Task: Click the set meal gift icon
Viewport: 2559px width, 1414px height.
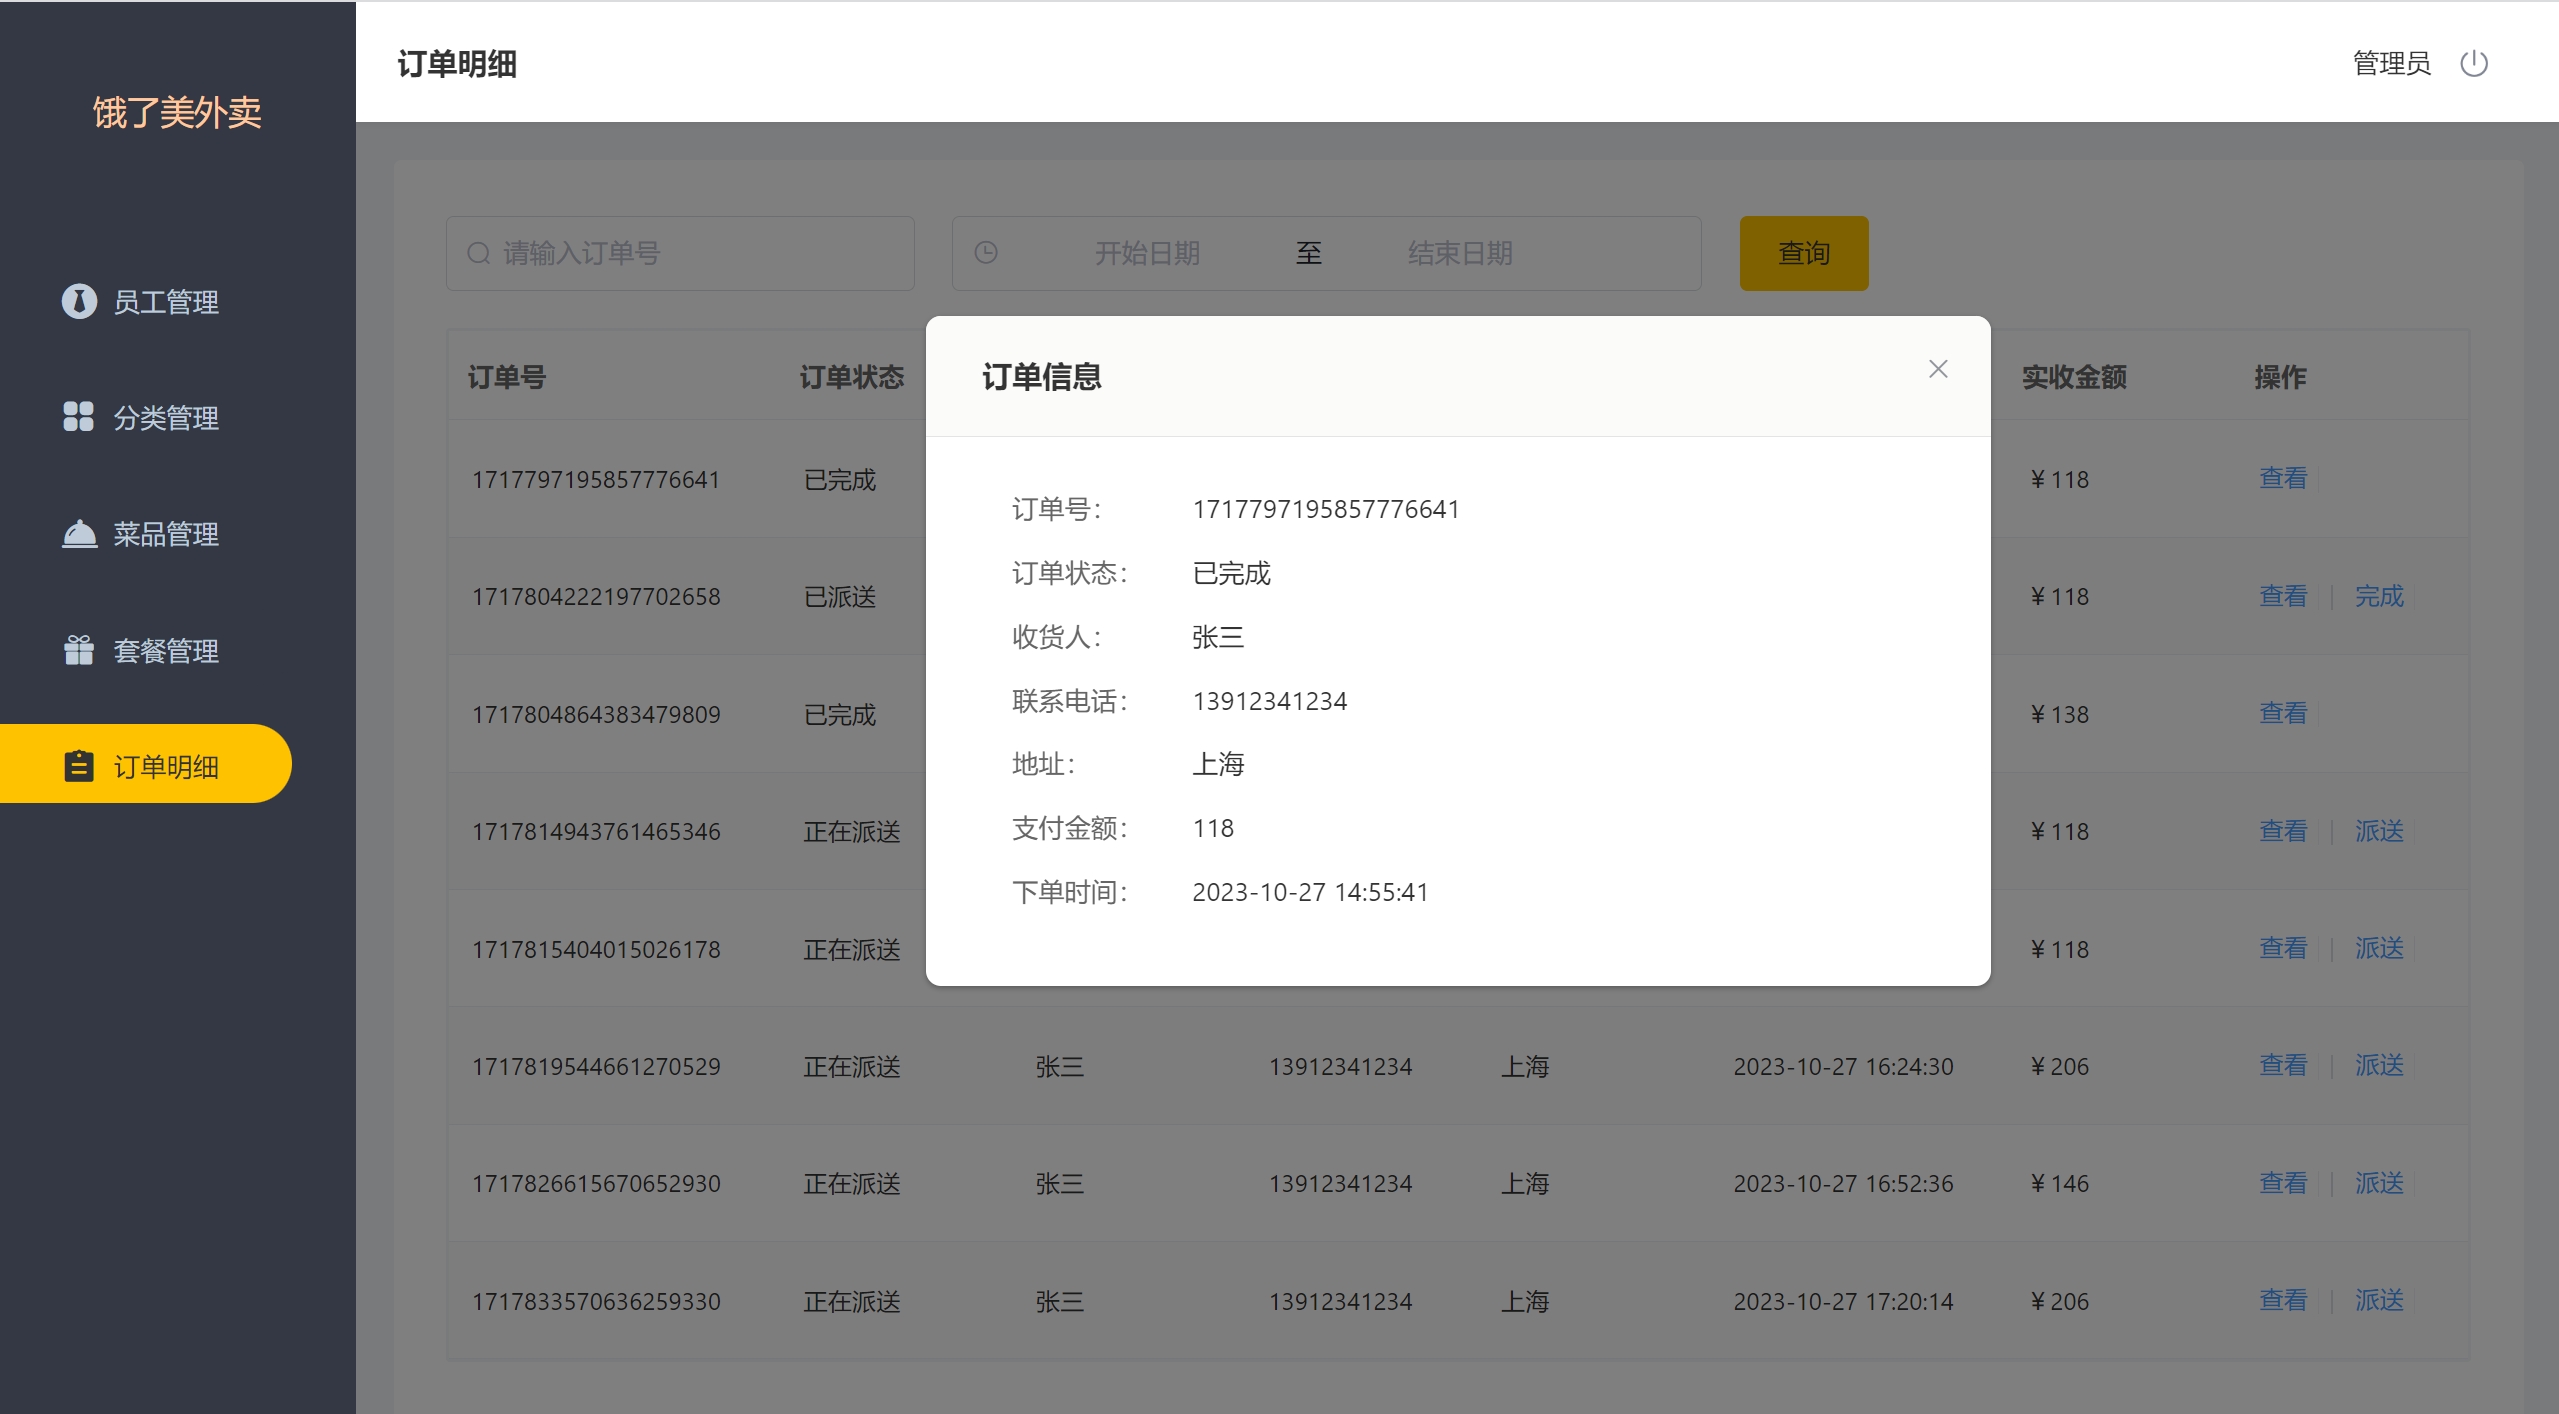Action: [x=79, y=650]
